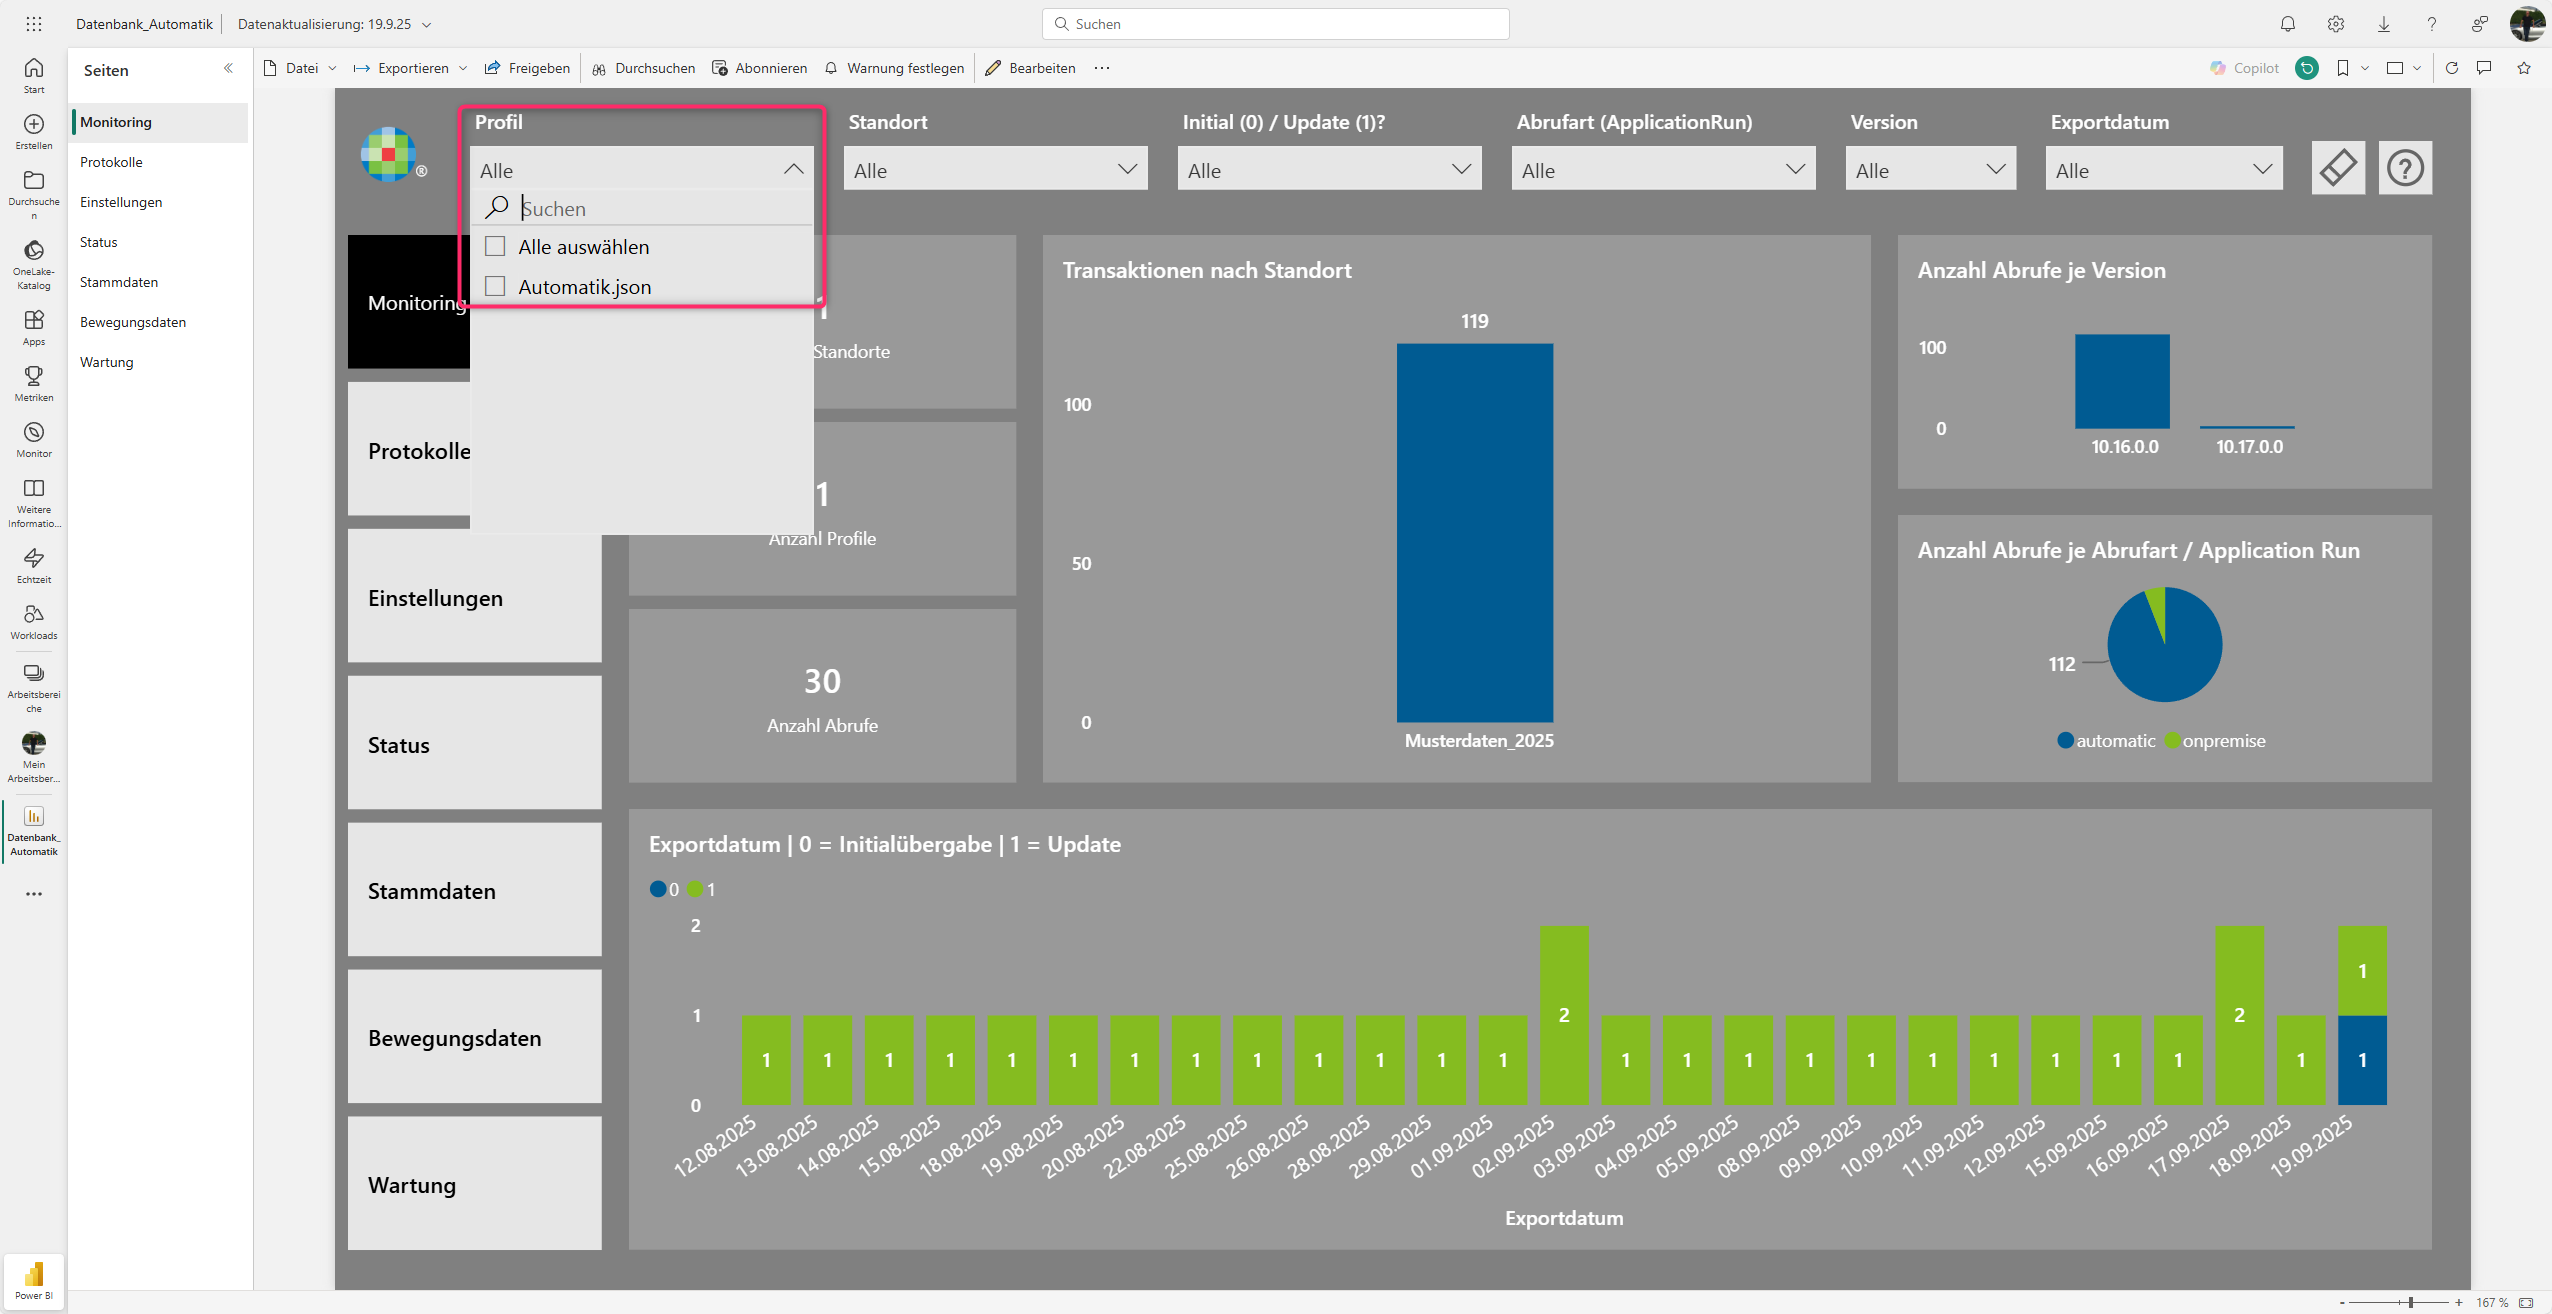This screenshot has width=2552, height=1314.
Task: Open the Exportieren menu
Action: [x=411, y=68]
